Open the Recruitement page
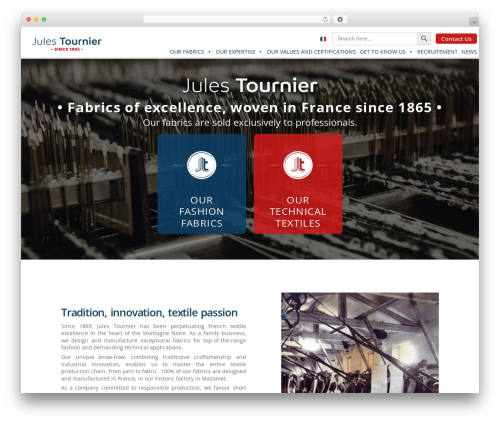The height and width of the screenshot is (423, 500). click(x=437, y=52)
